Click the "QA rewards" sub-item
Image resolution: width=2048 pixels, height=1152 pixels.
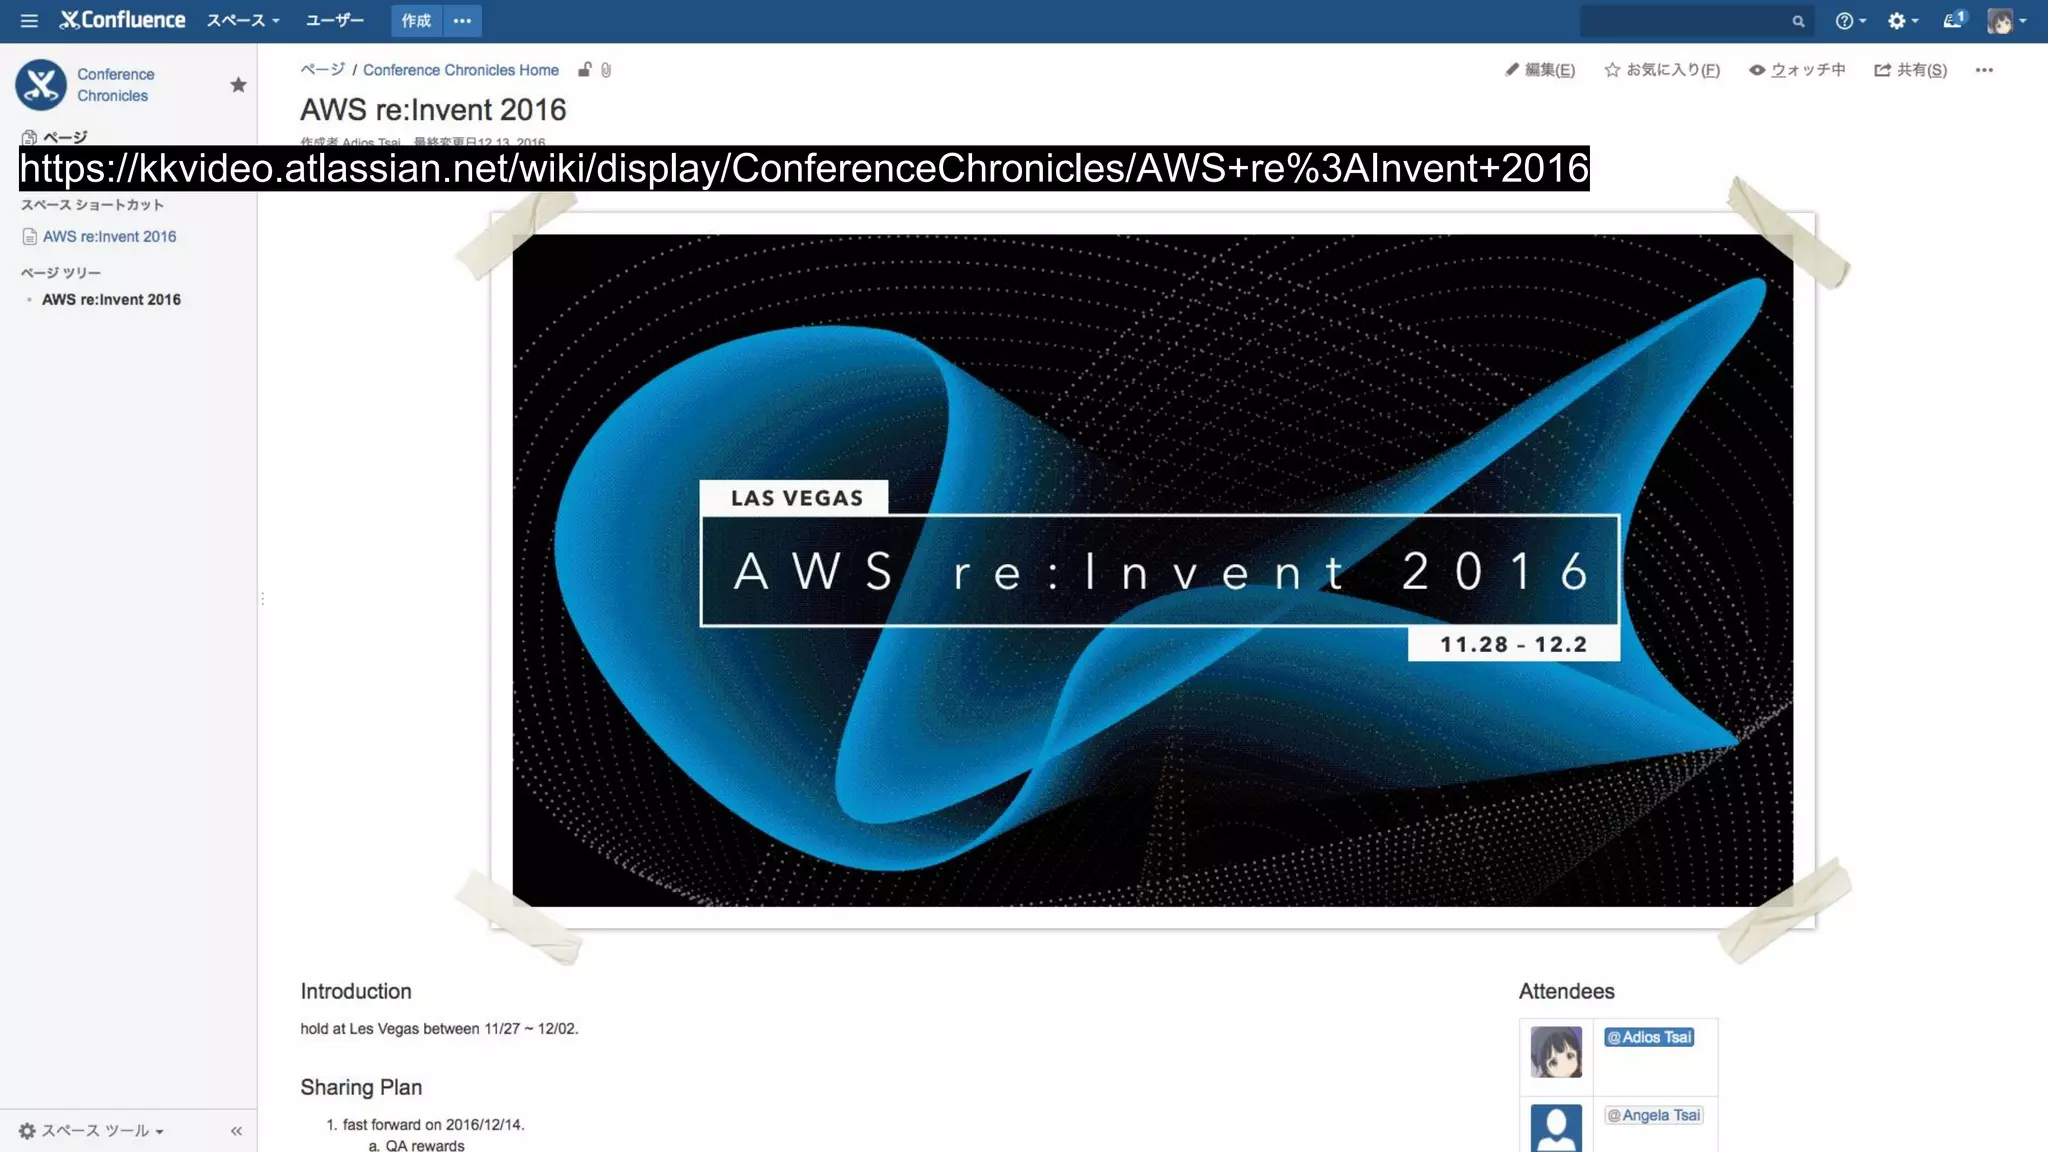(x=425, y=1145)
